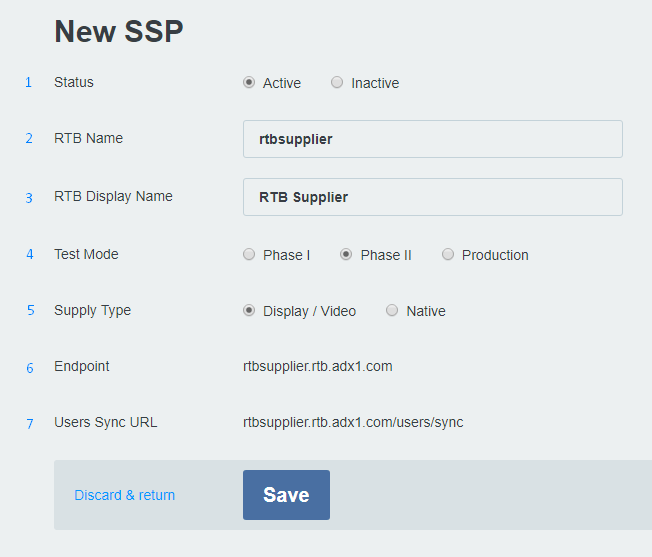The height and width of the screenshot is (557, 652).
Task: Click the endpoint value rtbsupplier.rtb.adx1.com
Action: tap(317, 366)
